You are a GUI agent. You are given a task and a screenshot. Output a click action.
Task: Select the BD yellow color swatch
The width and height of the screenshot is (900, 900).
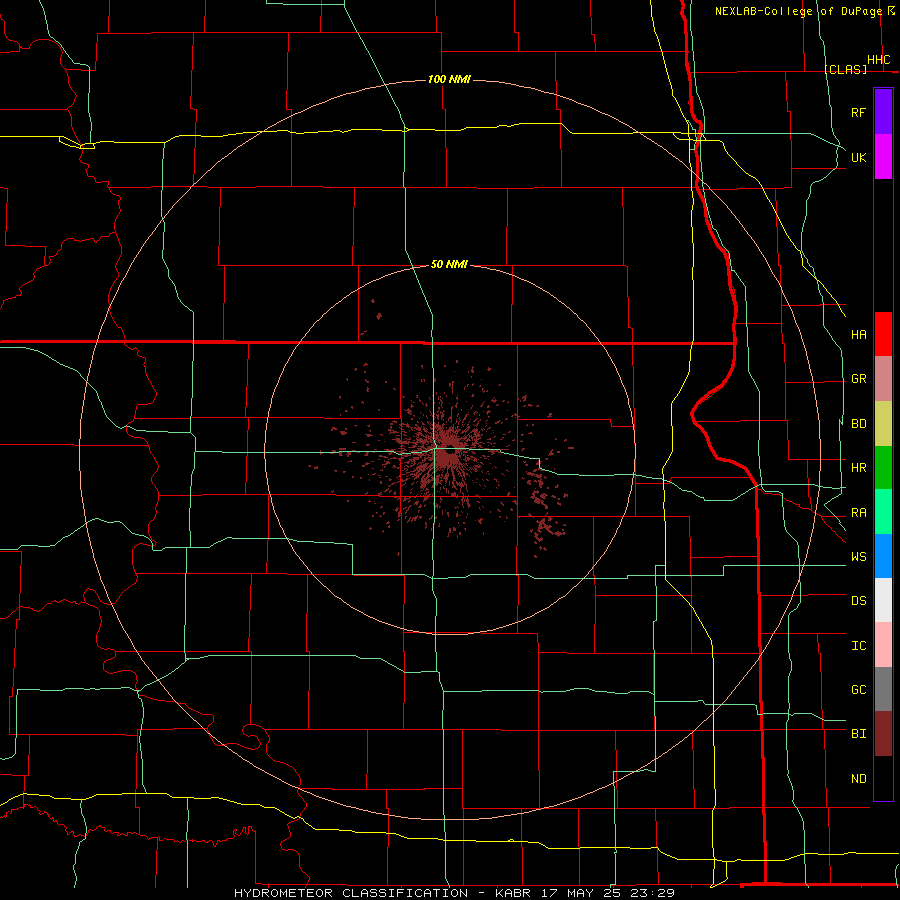click(883, 424)
